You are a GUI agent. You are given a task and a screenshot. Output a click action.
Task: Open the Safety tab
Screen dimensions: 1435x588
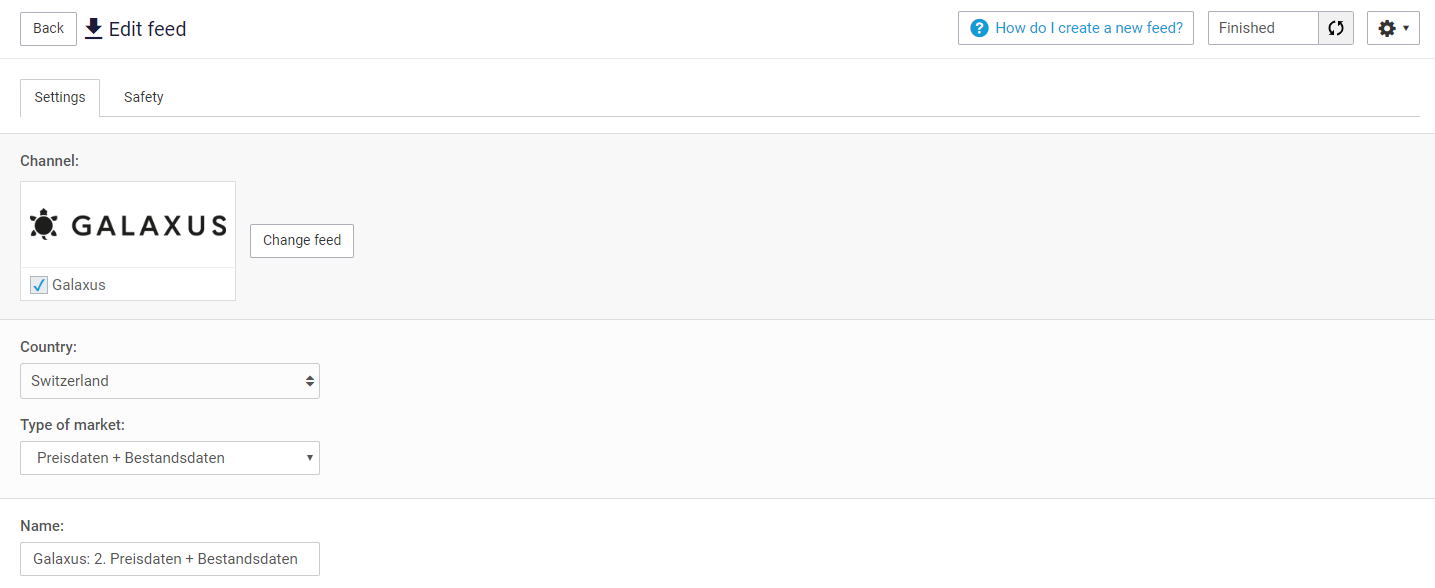coord(143,97)
